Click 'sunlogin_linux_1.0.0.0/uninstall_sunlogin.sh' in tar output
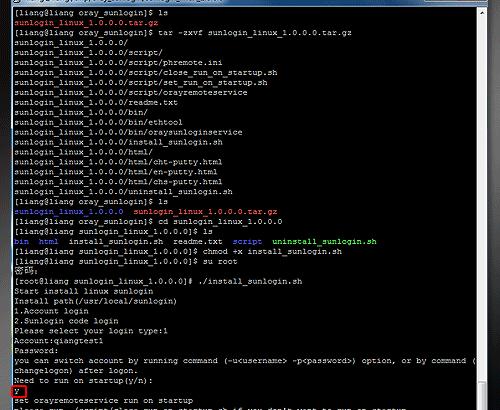The image size is (500, 410). (123, 192)
